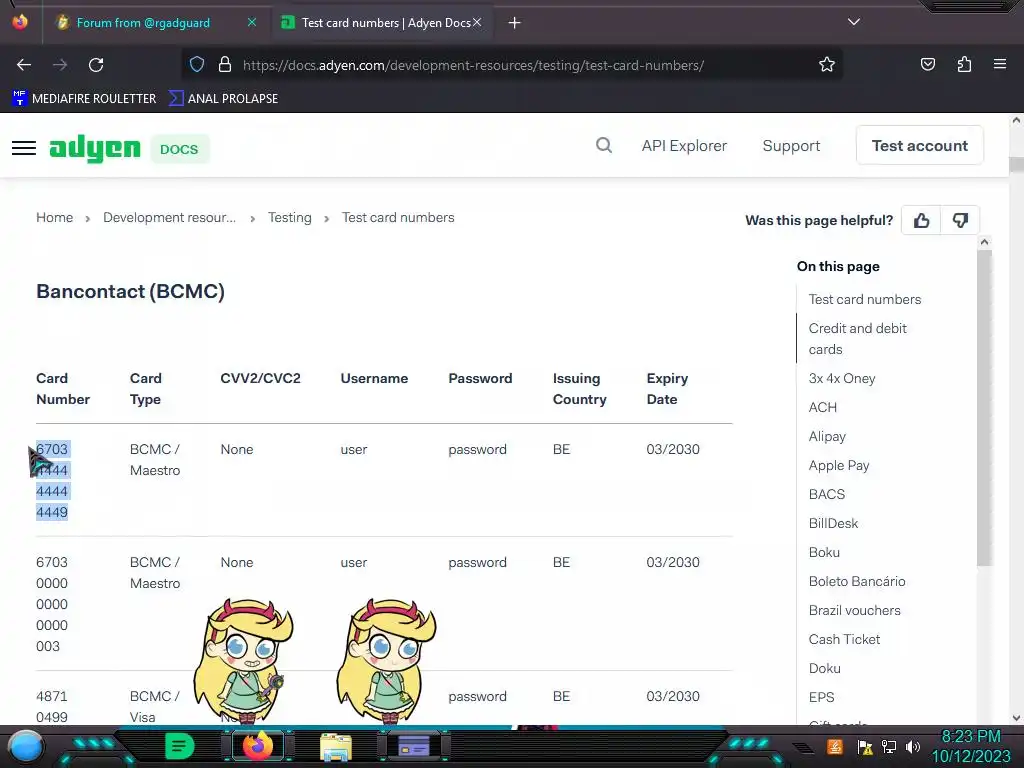Open Adyen docs sidebar hamburger menu
The width and height of the screenshot is (1024, 768).
(x=24, y=148)
